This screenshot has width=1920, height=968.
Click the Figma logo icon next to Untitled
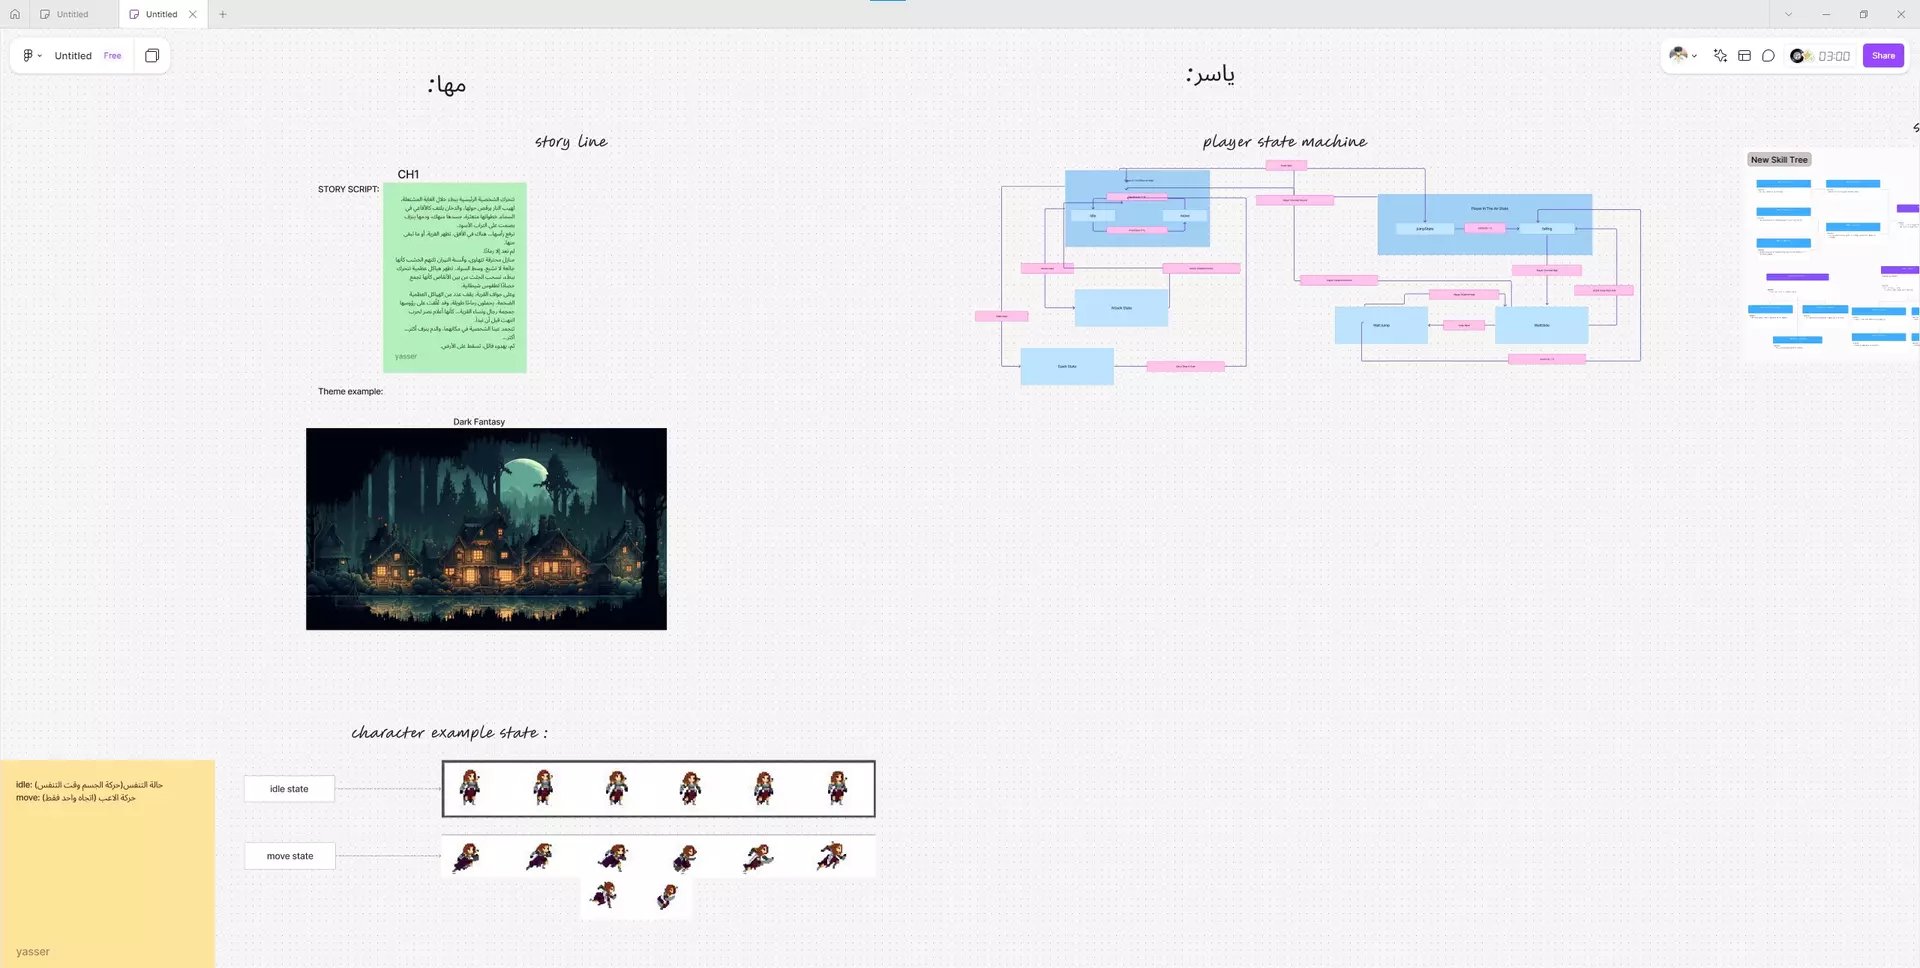point(27,55)
